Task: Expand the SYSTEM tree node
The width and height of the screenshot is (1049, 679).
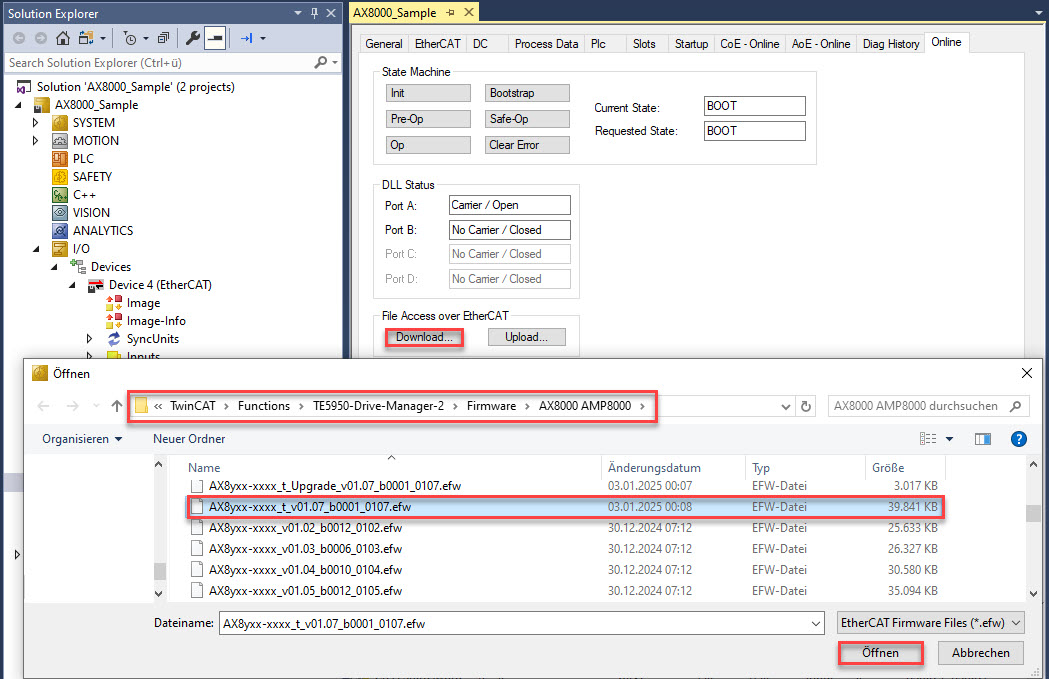Action: pos(35,122)
